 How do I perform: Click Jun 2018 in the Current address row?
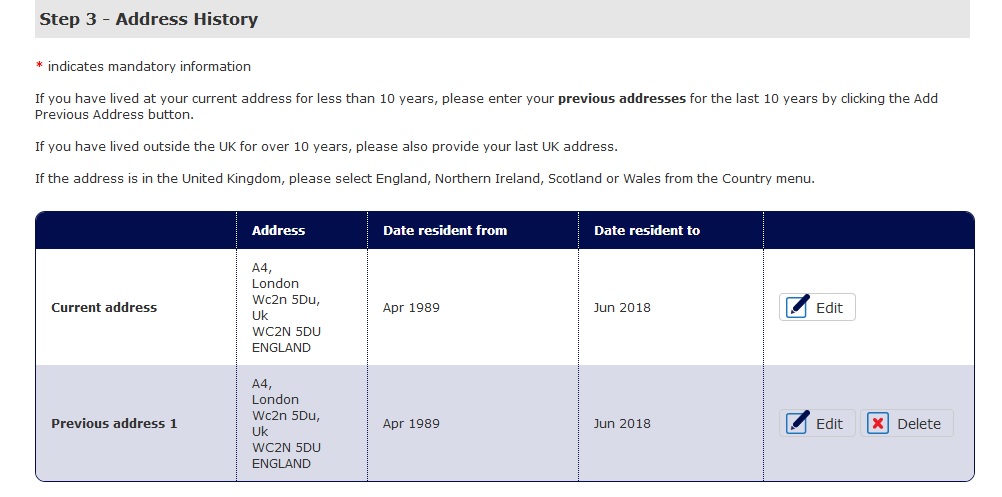click(x=622, y=307)
